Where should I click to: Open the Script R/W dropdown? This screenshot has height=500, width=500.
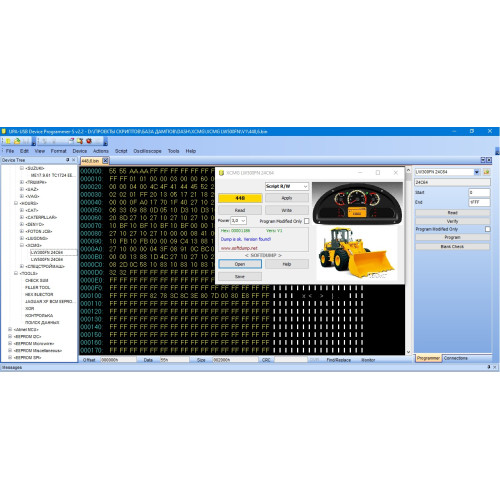tap(305, 186)
